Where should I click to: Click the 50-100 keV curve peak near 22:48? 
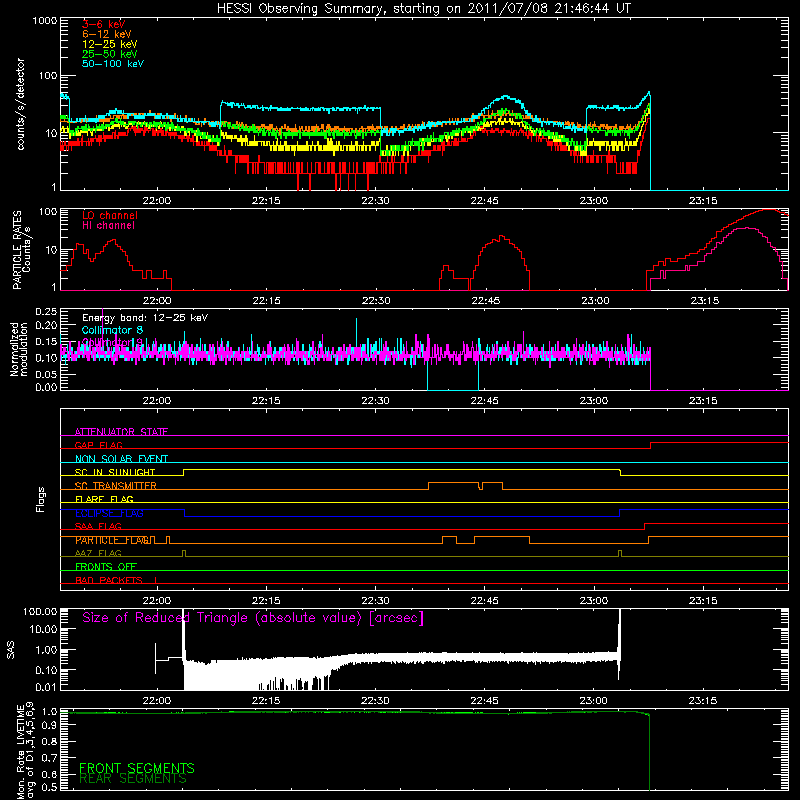coord(506,96)
